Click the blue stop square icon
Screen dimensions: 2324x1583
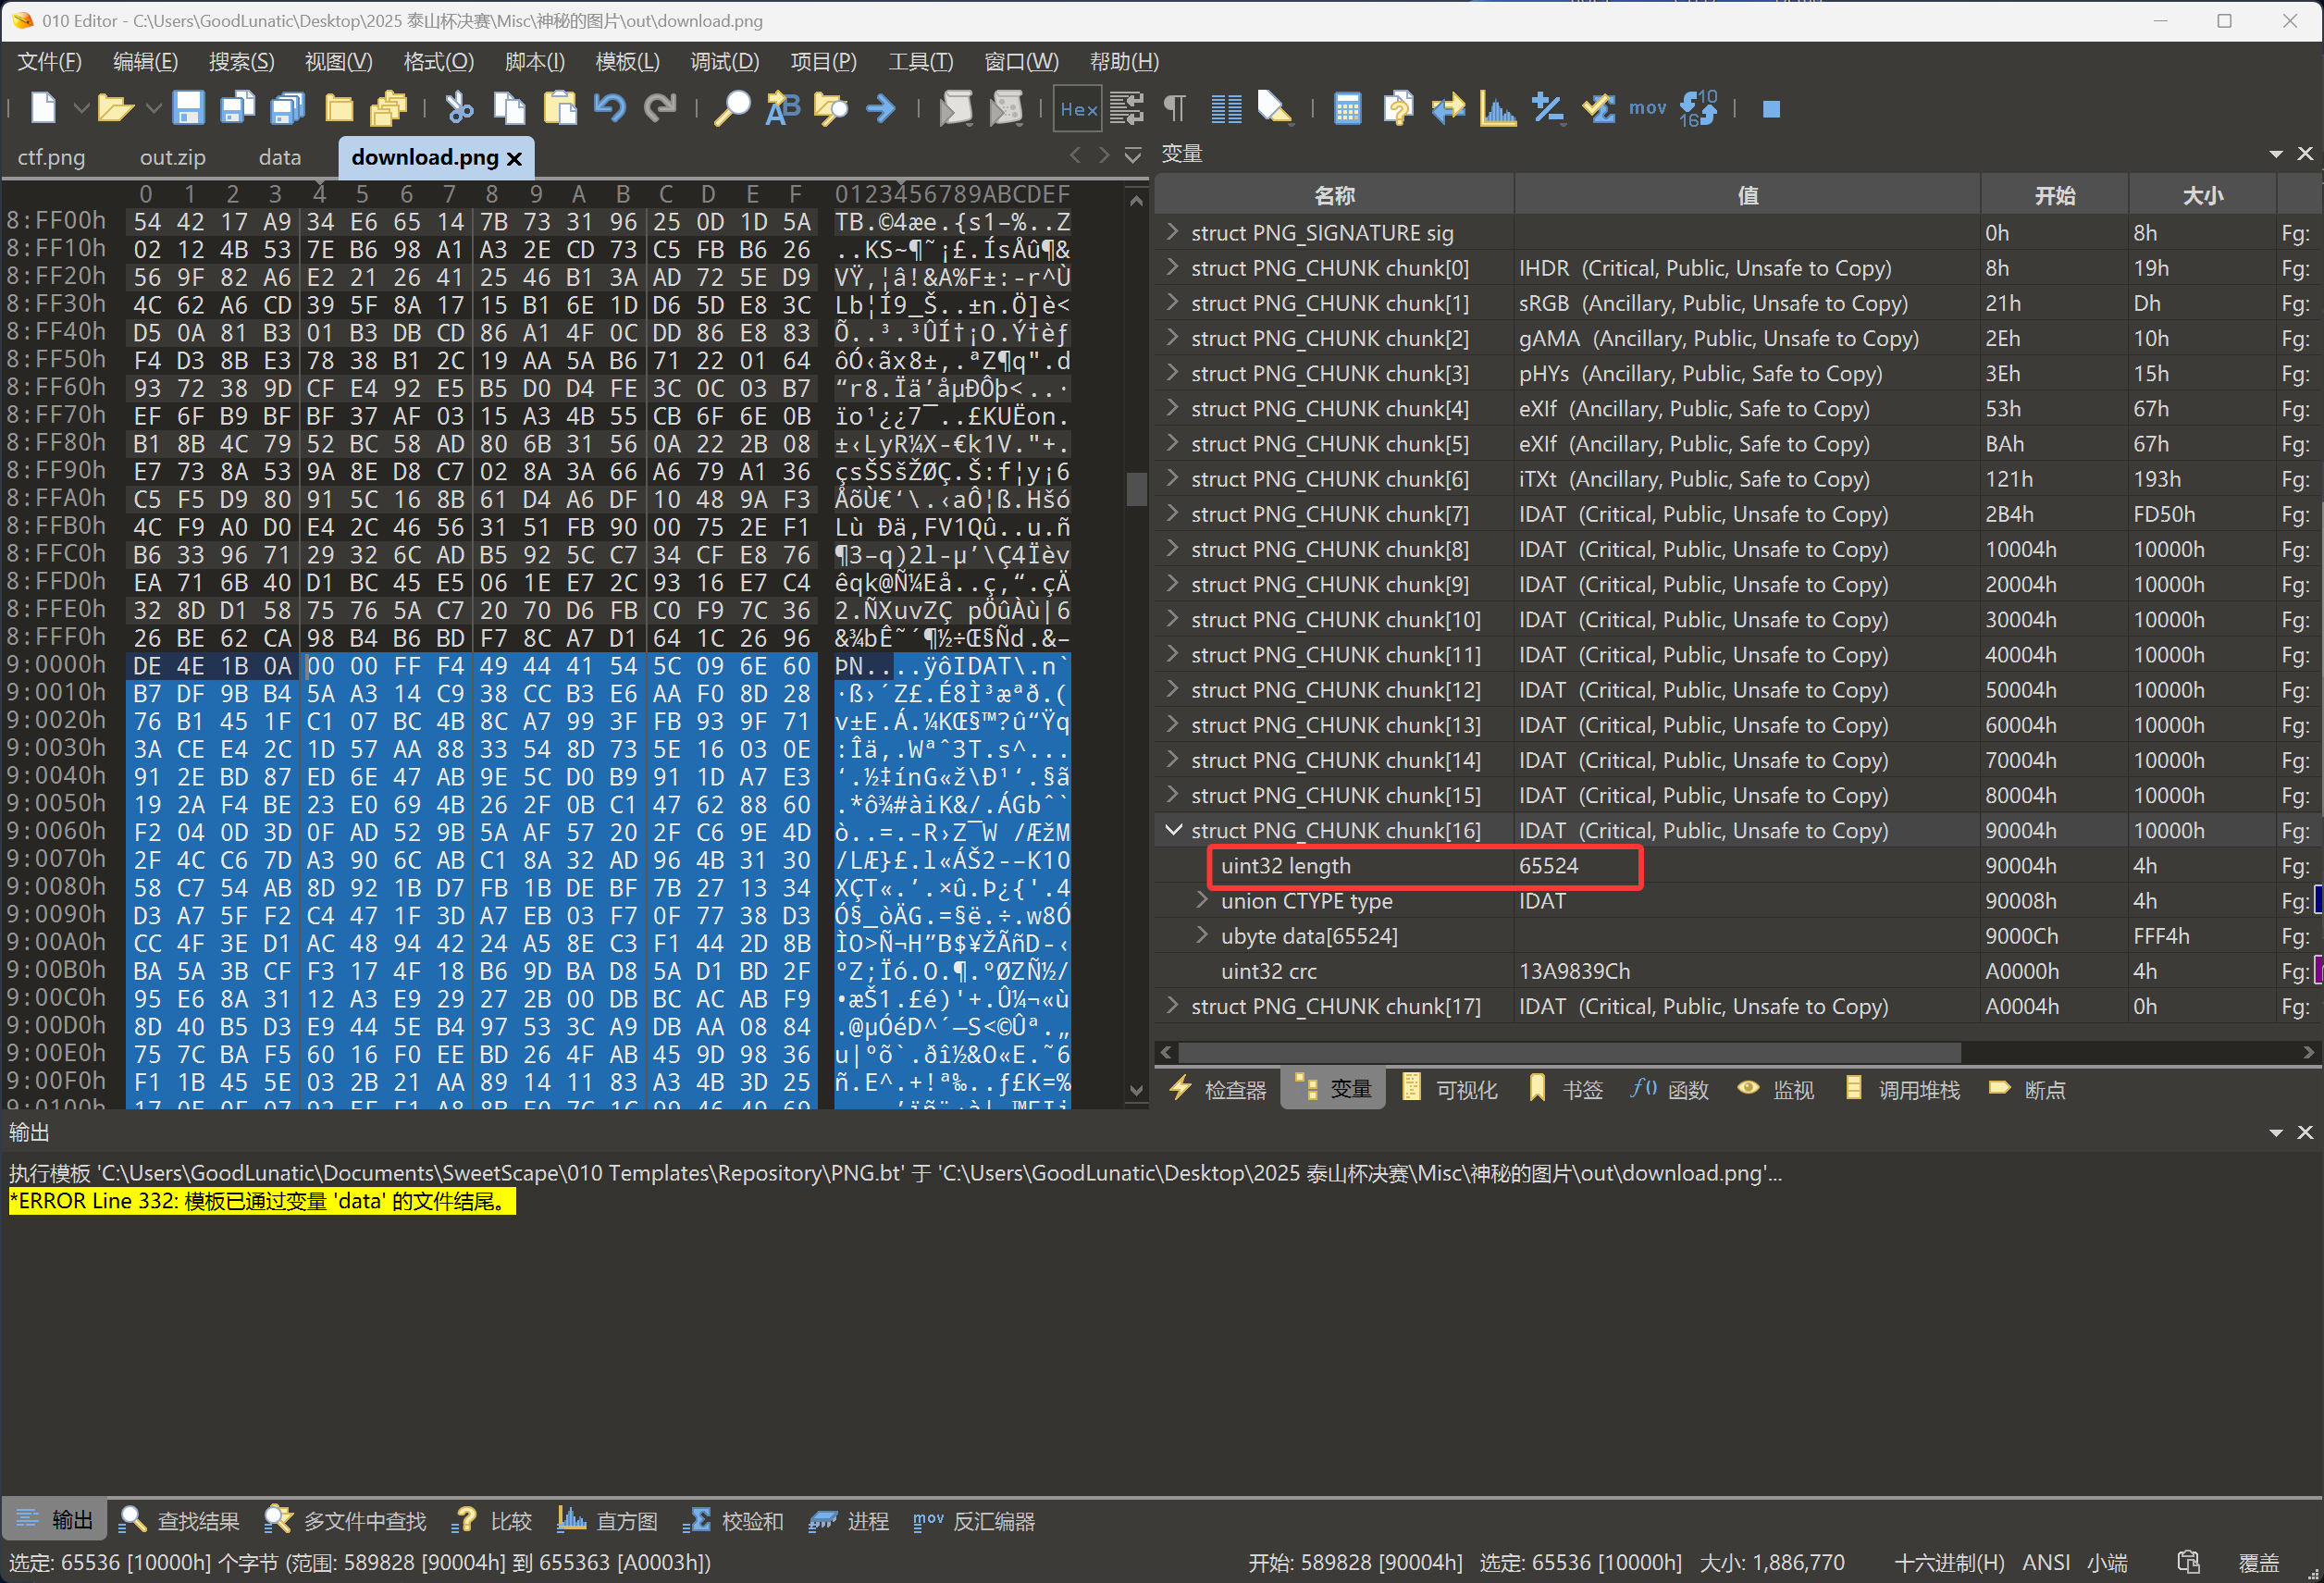pos(1771,108)
